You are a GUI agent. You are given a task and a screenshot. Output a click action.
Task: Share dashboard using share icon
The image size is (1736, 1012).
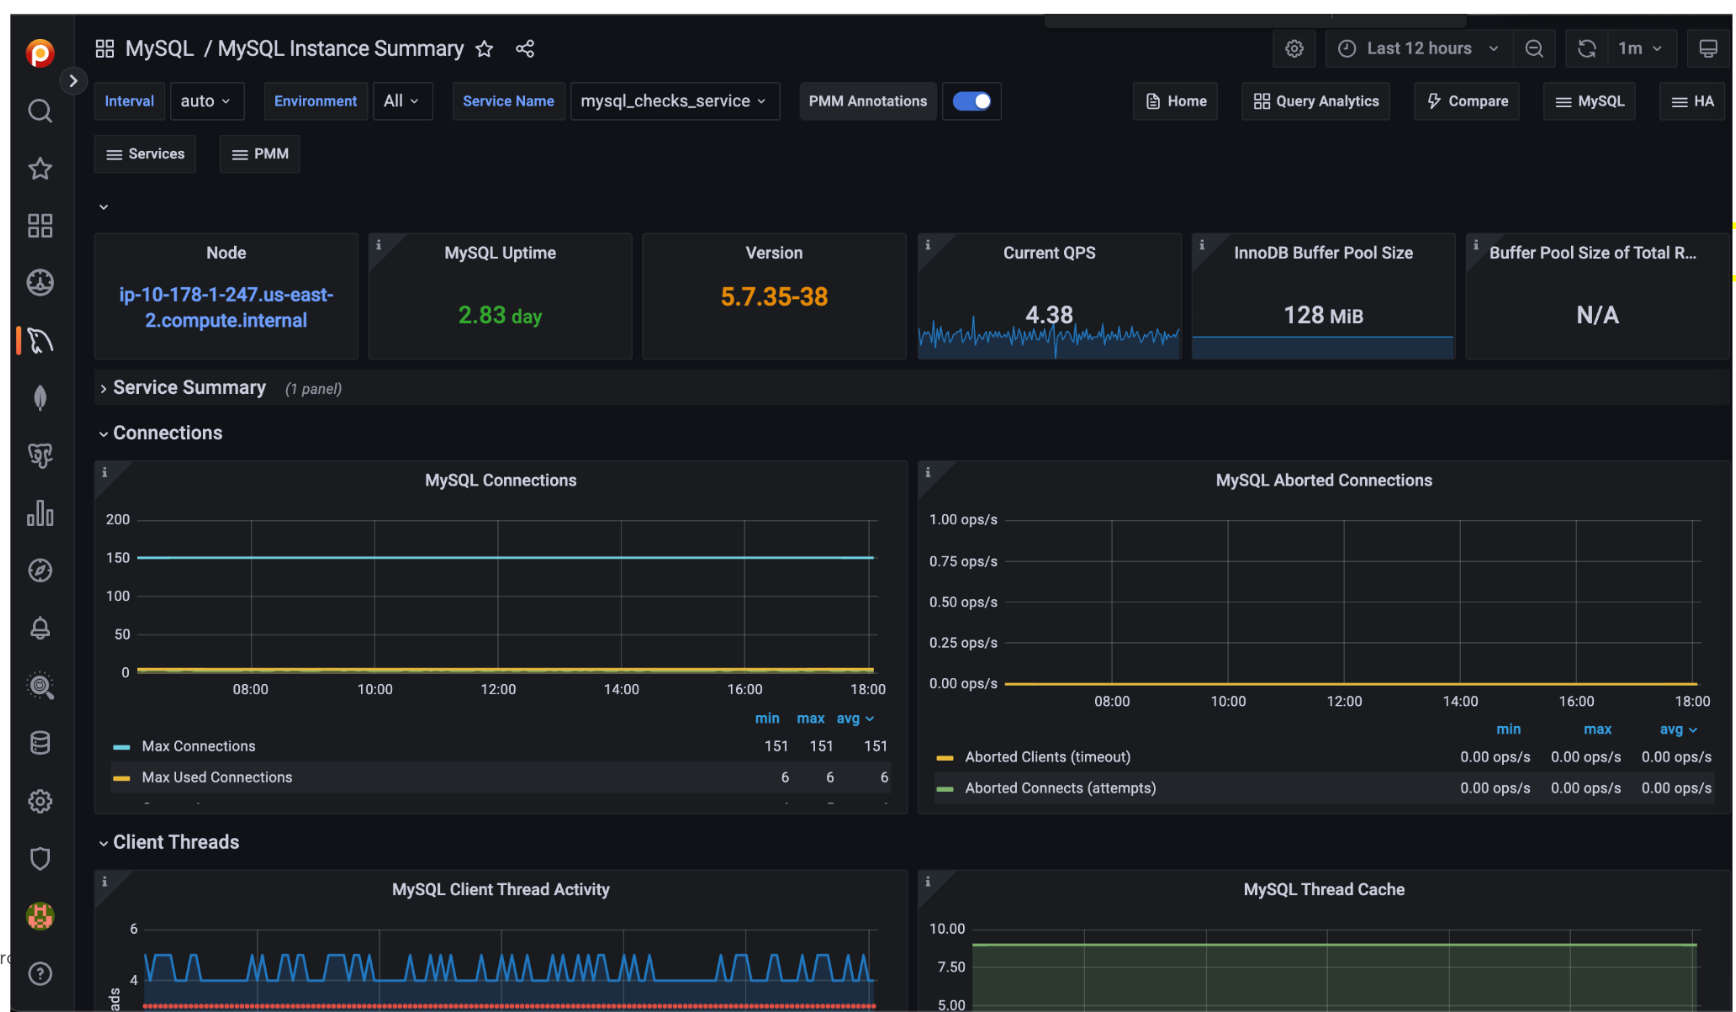tap(525, 49)
